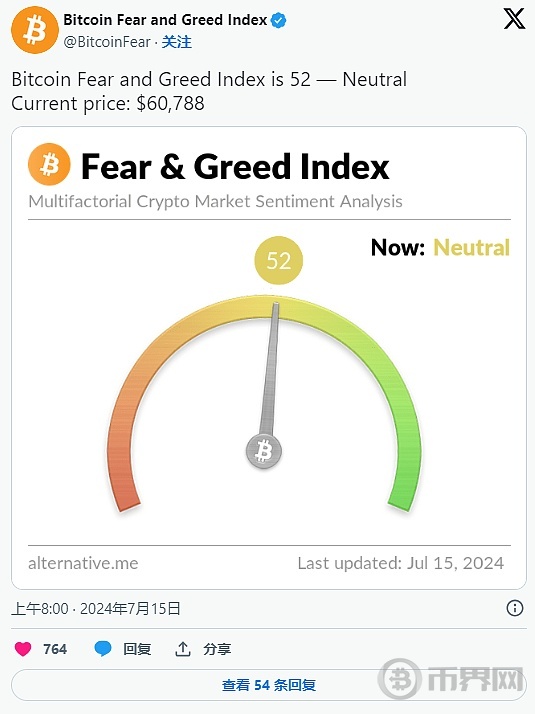The image size is (535, 714).
Task: Follow the account via 关注 link
Action: [x=177, y=42]
